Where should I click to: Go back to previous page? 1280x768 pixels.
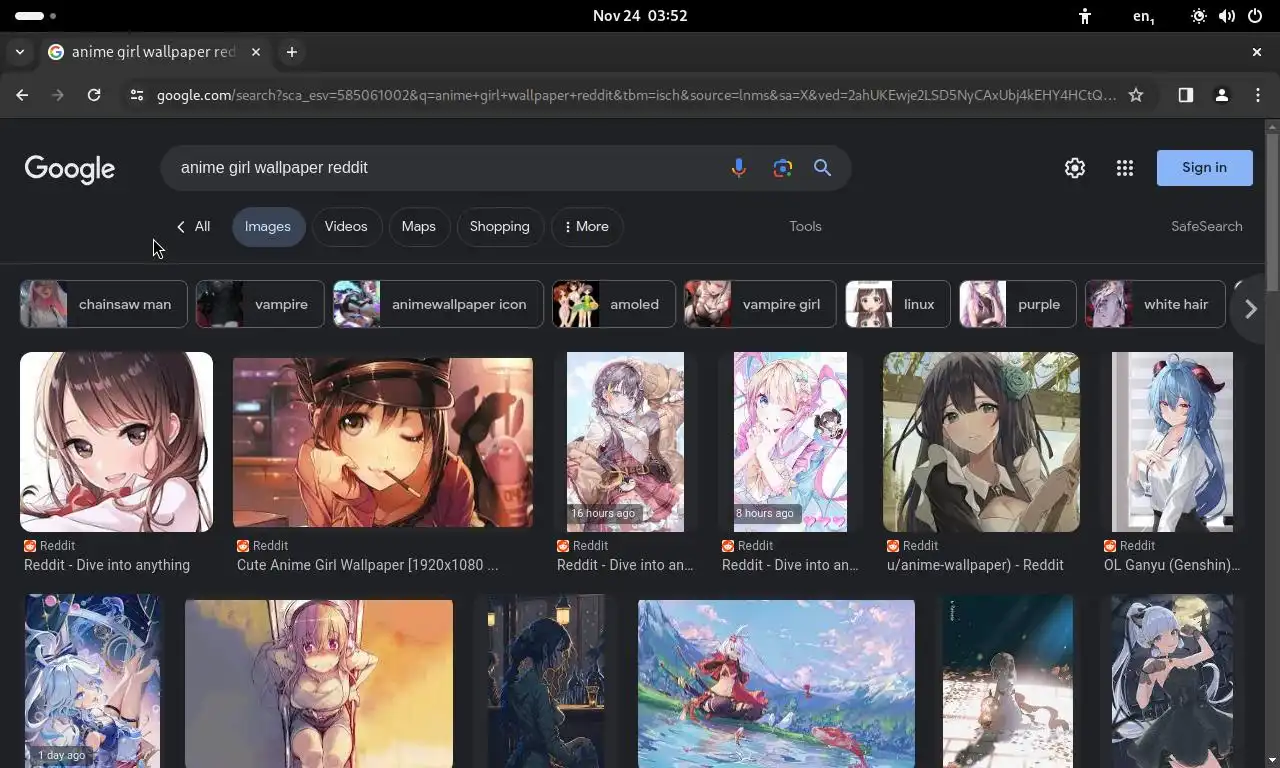(22, 95)
